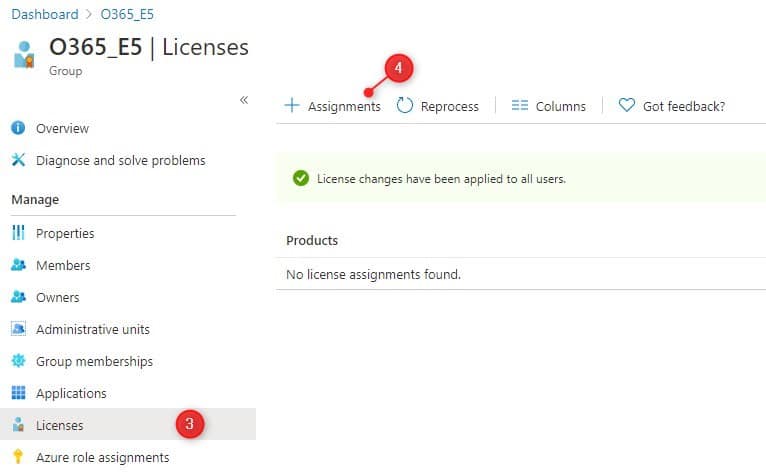Image resolution: width=766 pixels, height=475 pixels.
Task: Open Got feedback?
Action: point(683,107)
